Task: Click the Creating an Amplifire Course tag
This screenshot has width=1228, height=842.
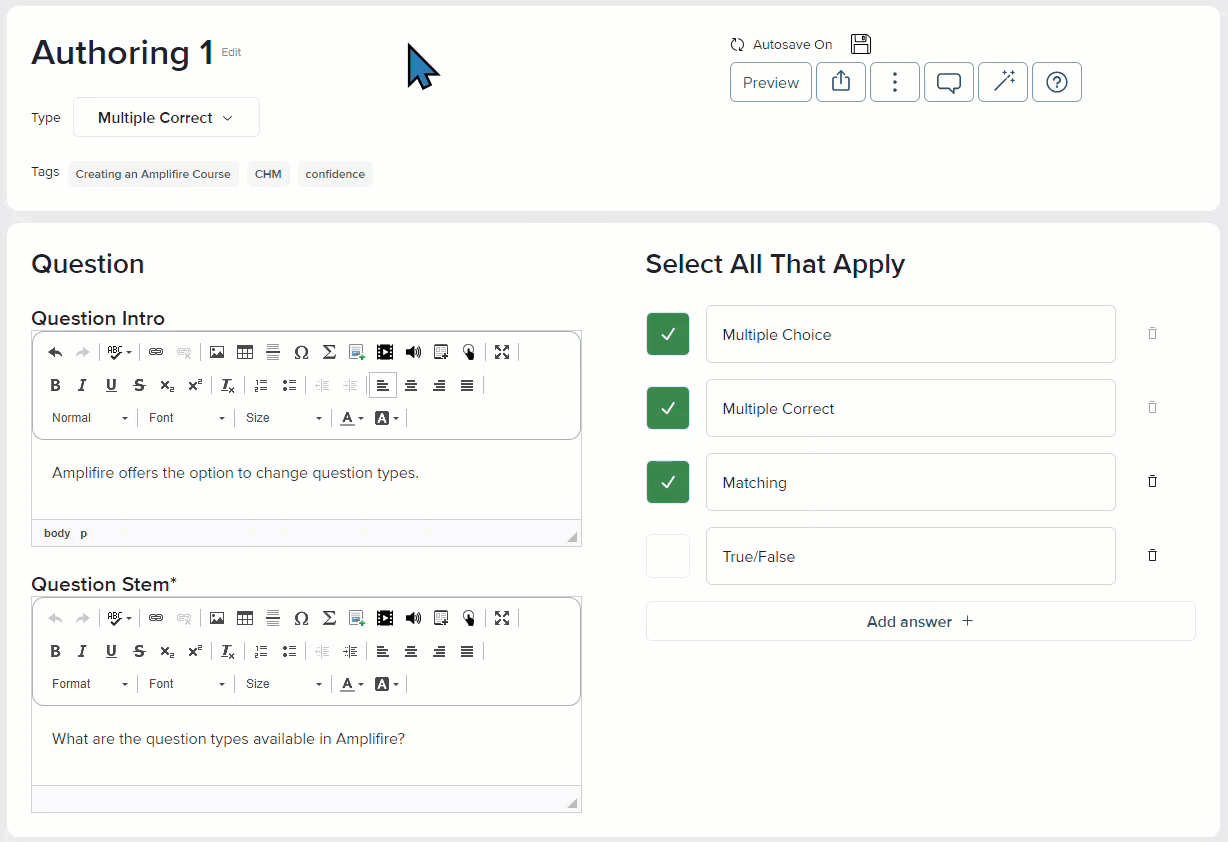Action: [x=153, y=174]
